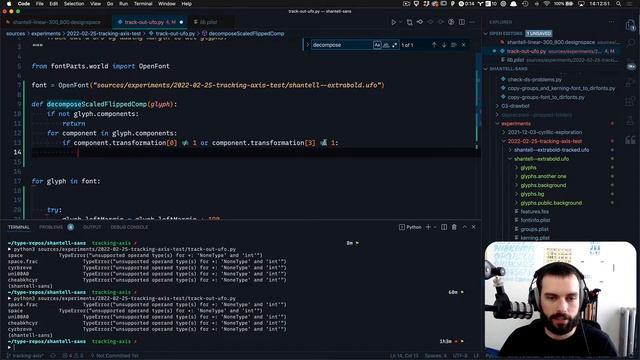Click UTF-8 encoding in status bar
Image resolution: width=640 pixels, height=360 pixels.
[460, 356]
